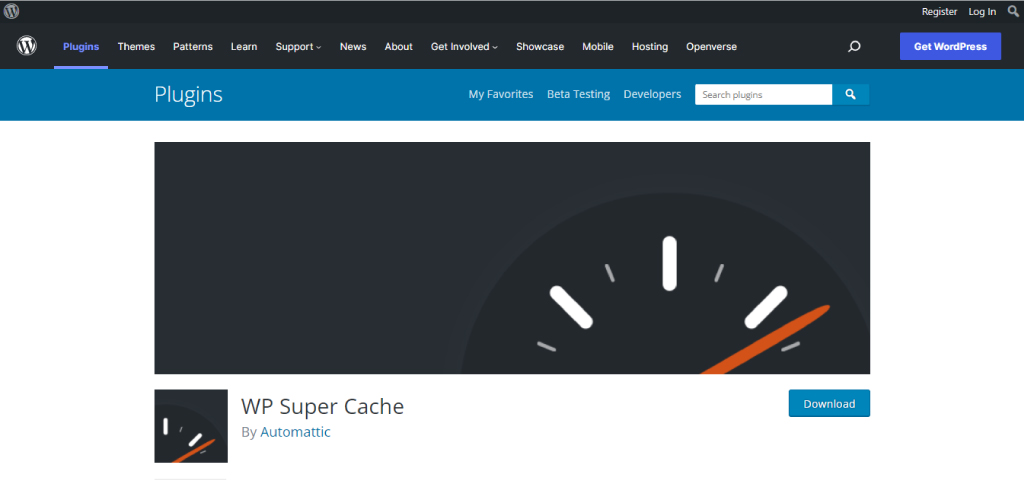Click the WP Super Cache plugin icon

pyautogui.click(x=191, y=426)
